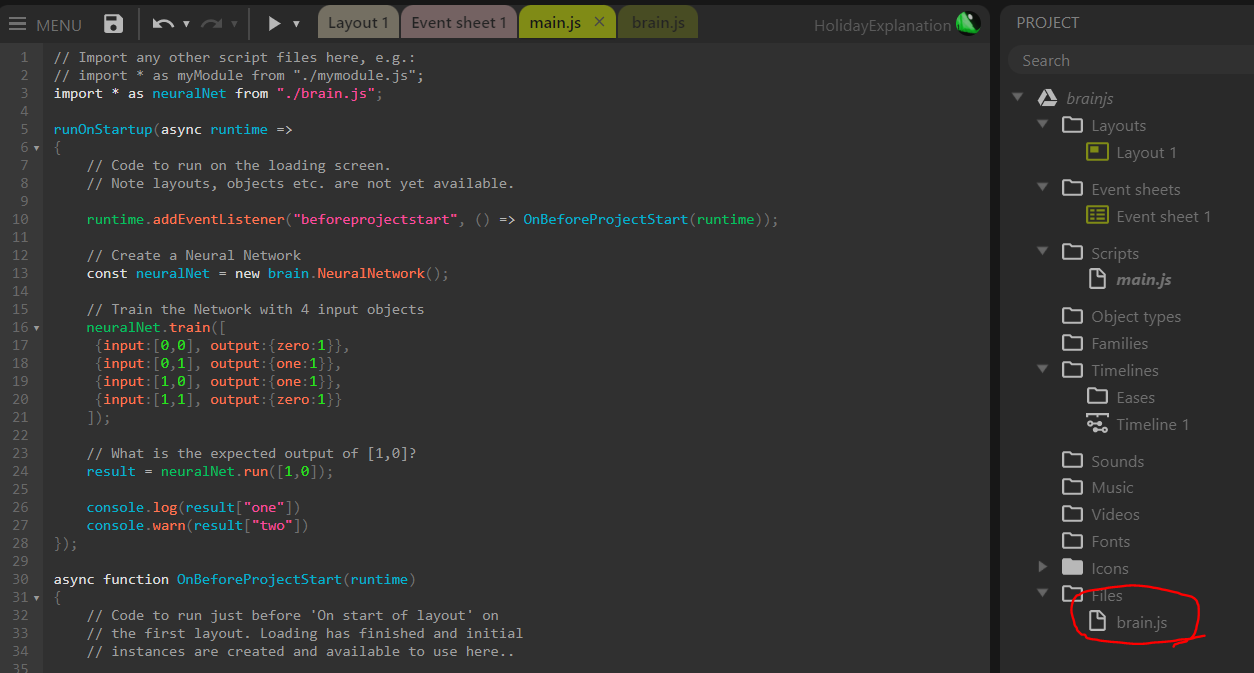1254x673 pixels.
Task: Click the Sounds folder icon
Action: pyautogui.click(x=1073, y=460)
